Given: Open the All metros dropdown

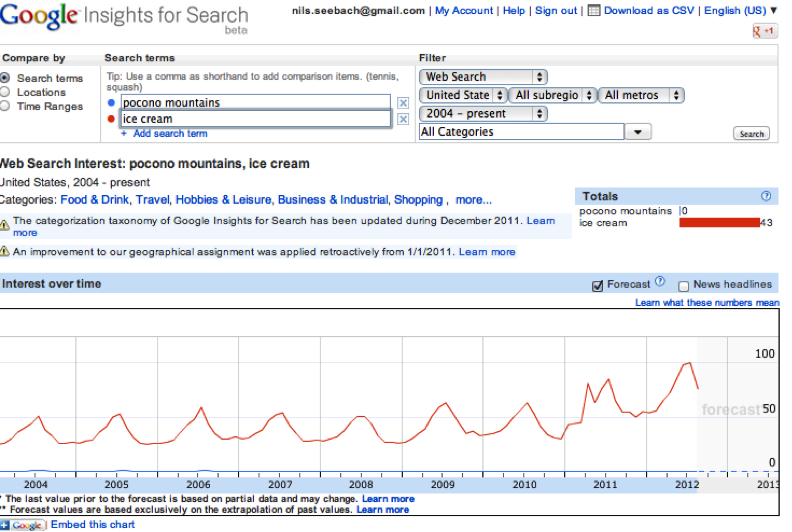Looking at the screenshot, I should tap(641, 95).
